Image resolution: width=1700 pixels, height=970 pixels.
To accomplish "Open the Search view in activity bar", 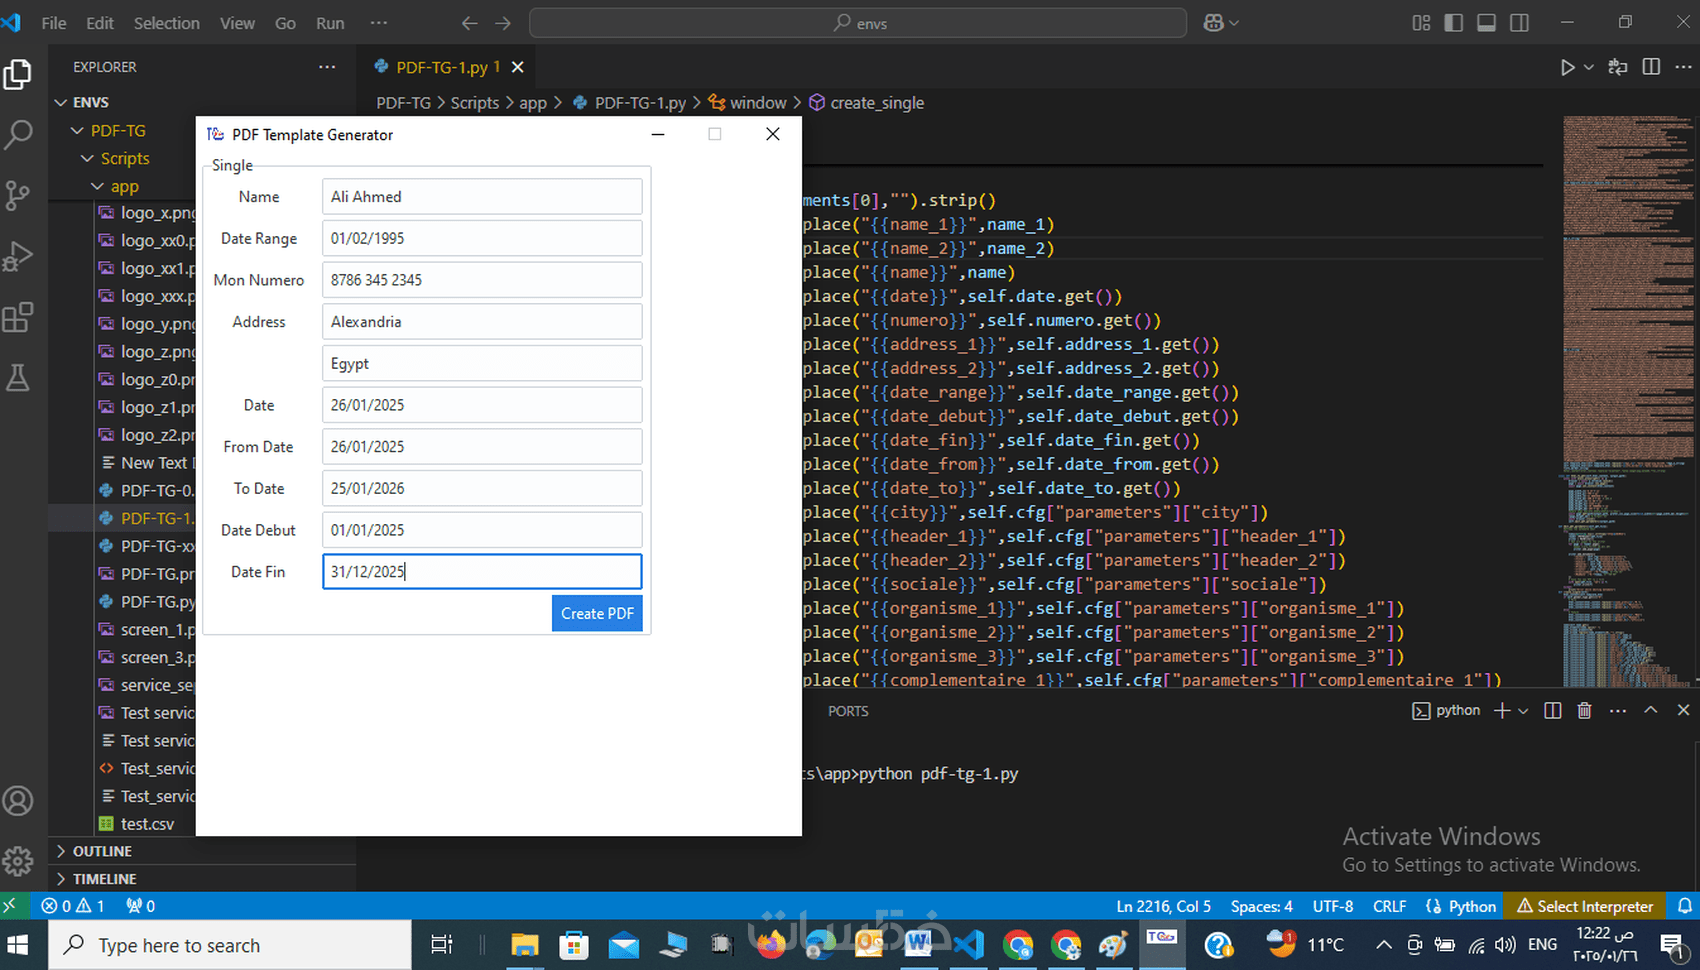I will click(x=18, y=135).
